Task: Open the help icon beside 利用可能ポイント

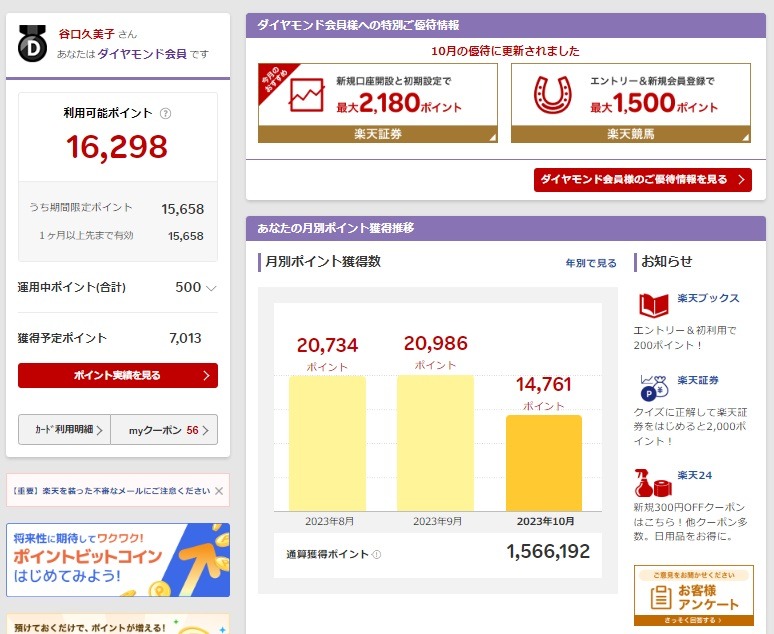Action: pos(165,114)
